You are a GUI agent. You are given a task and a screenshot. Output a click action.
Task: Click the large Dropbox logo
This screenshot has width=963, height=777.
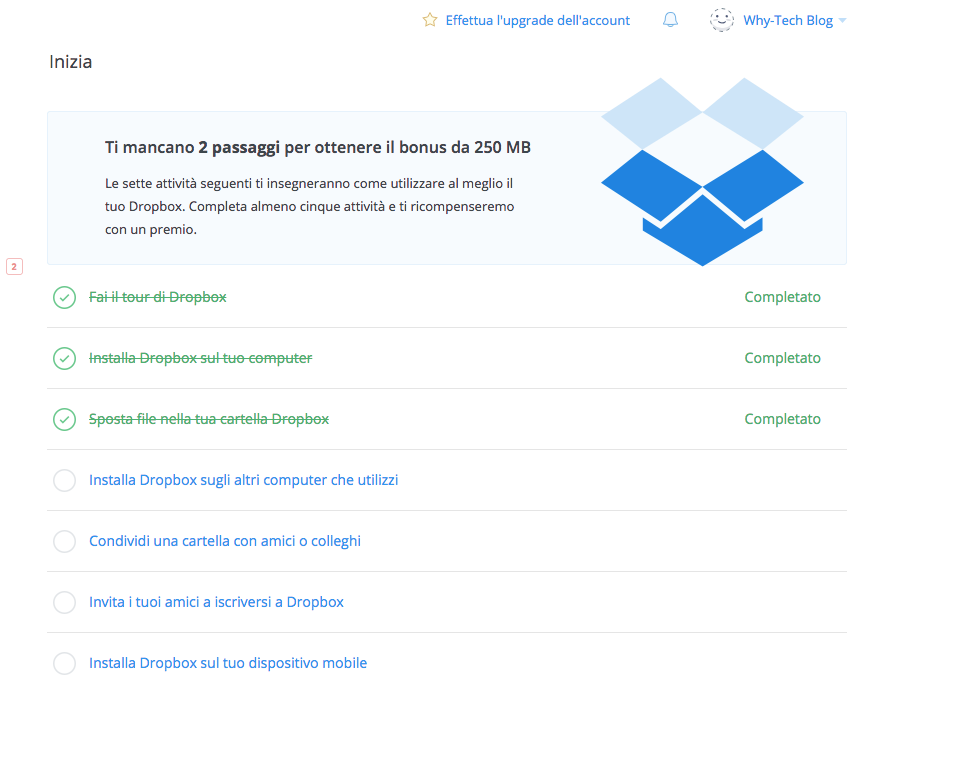(702, 171)
